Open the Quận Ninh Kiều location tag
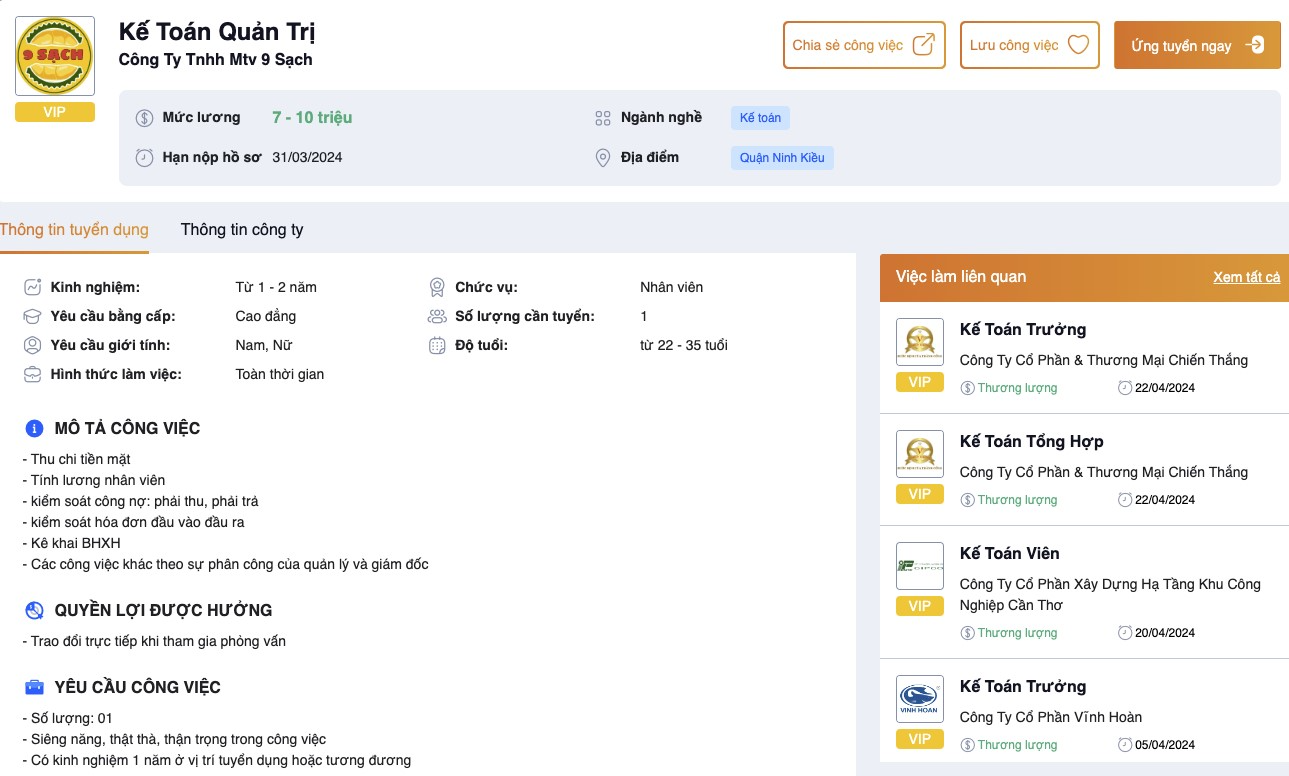Viewport: 1289px width, 776px height. click(782, 158)
